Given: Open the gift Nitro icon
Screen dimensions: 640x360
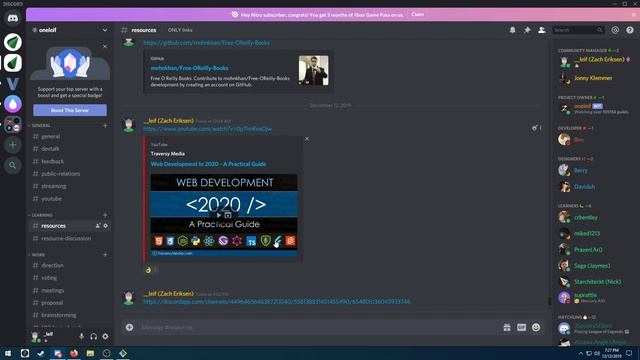Looking at the screenshot, I should pyautogui.click(x=507, y=327).
